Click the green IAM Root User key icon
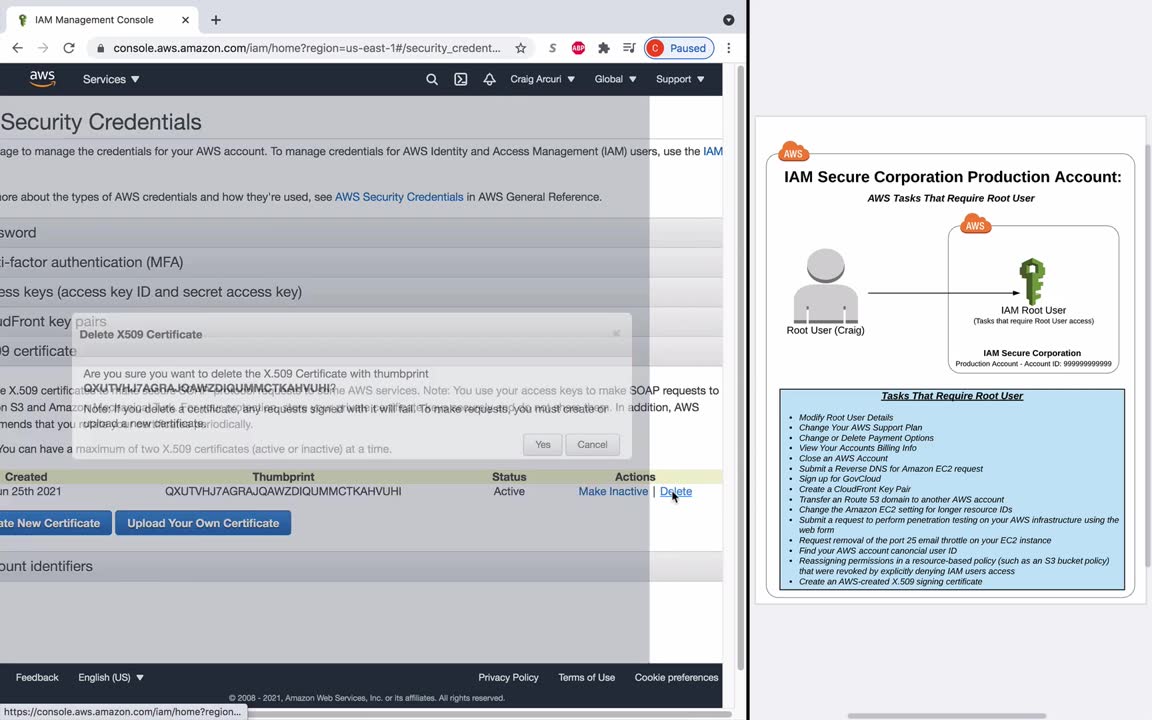The width and height of the screenshot is (1152, 720). pyautogui.click(x=1032, y=281)
